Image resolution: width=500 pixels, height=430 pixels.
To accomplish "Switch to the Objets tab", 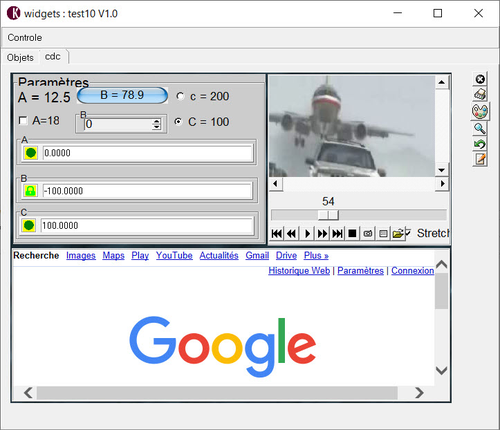I will coord(20,57).
